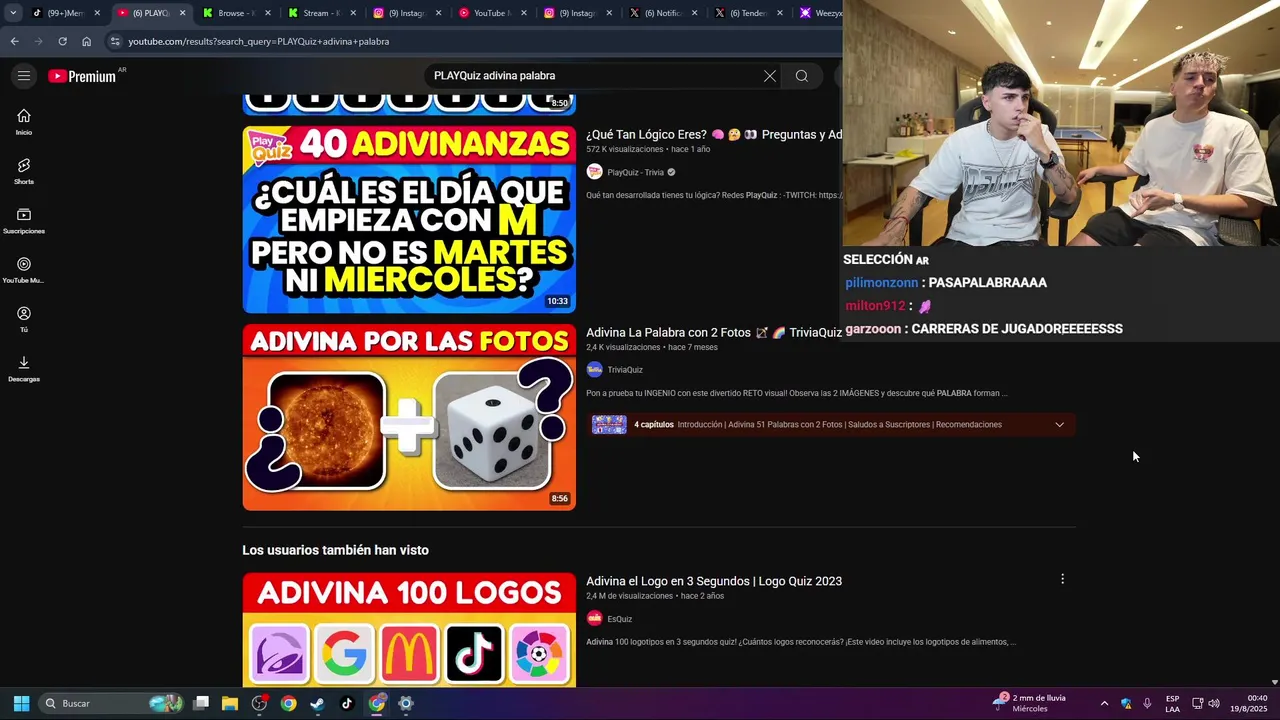Viewport: 1280px width, 720px height.
Task: Open the settings gear app on taskbar
Action: pyautogui.click(x=405, y=703)
